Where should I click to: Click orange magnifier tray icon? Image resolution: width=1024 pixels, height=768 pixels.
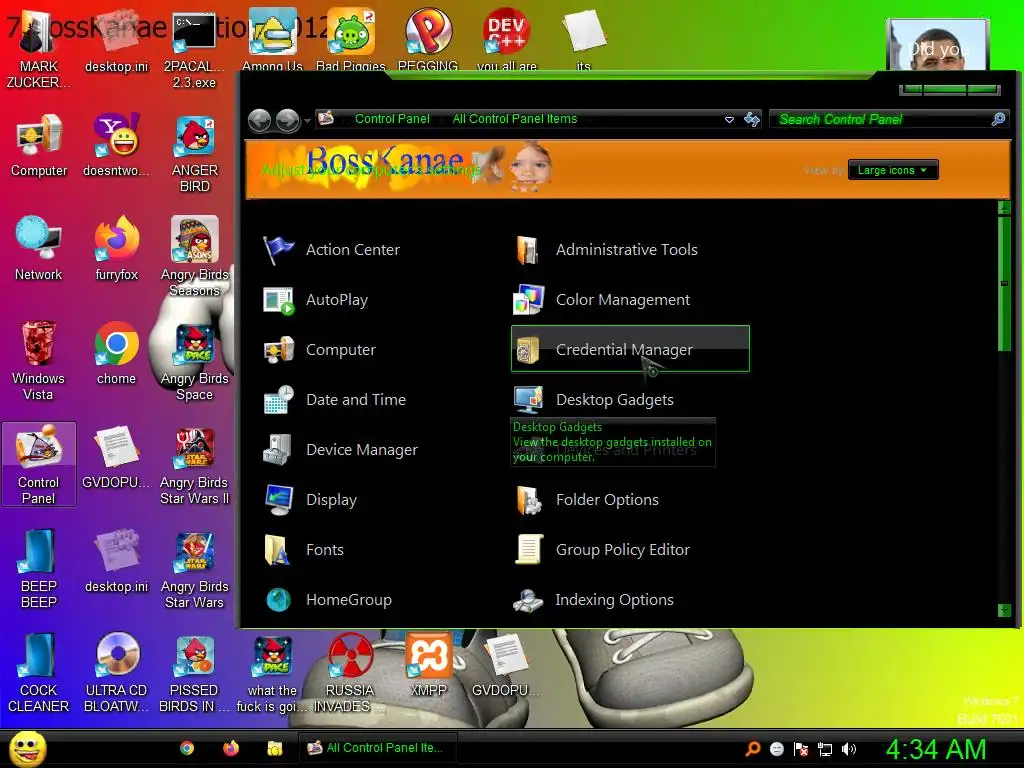coord(753,749)
